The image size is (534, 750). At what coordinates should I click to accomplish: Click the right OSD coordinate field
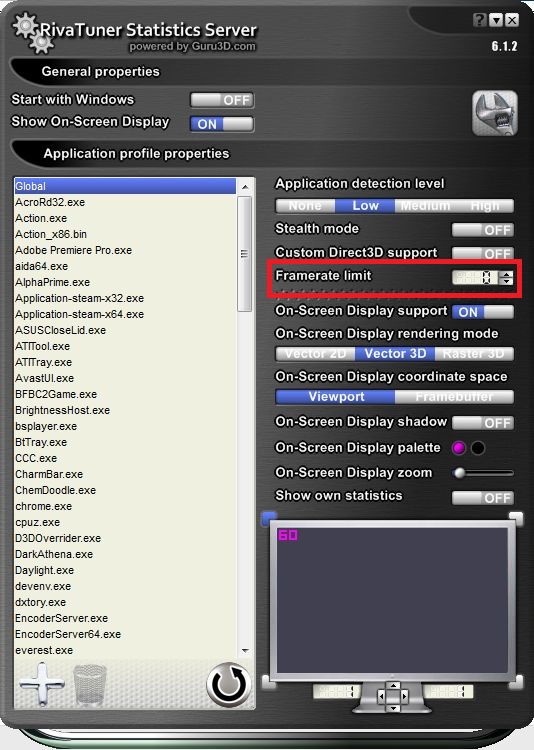pyautogui.click(x=449, y=691)
